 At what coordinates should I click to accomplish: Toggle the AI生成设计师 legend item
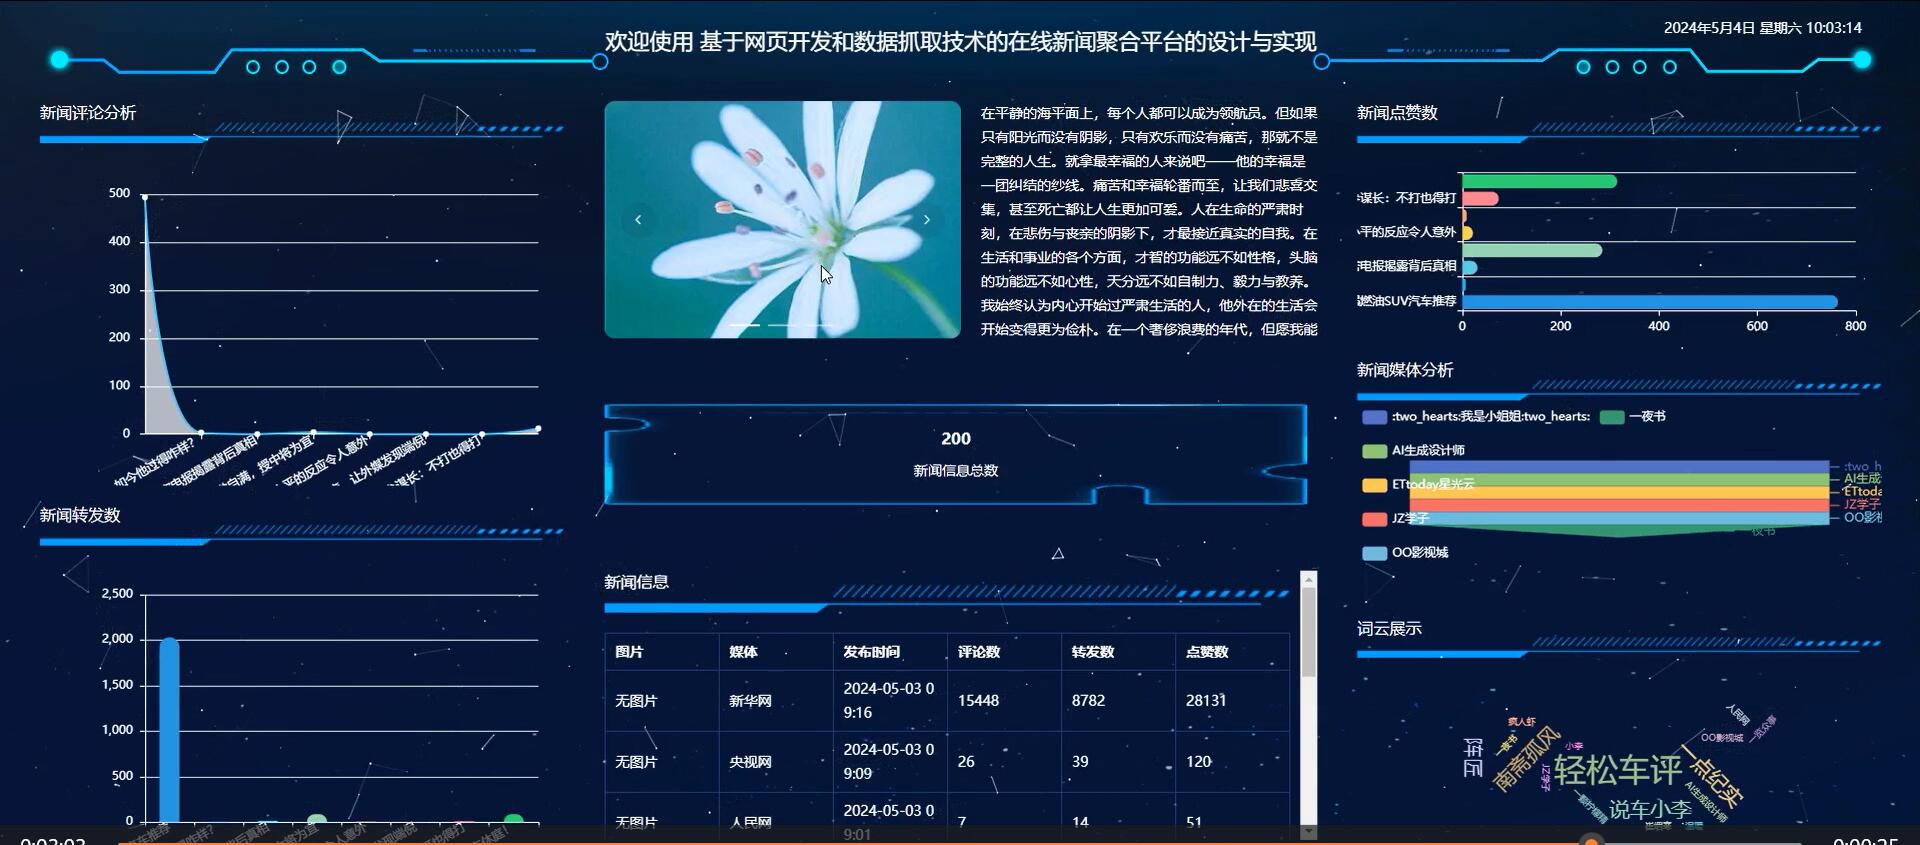coord(1414,451)
